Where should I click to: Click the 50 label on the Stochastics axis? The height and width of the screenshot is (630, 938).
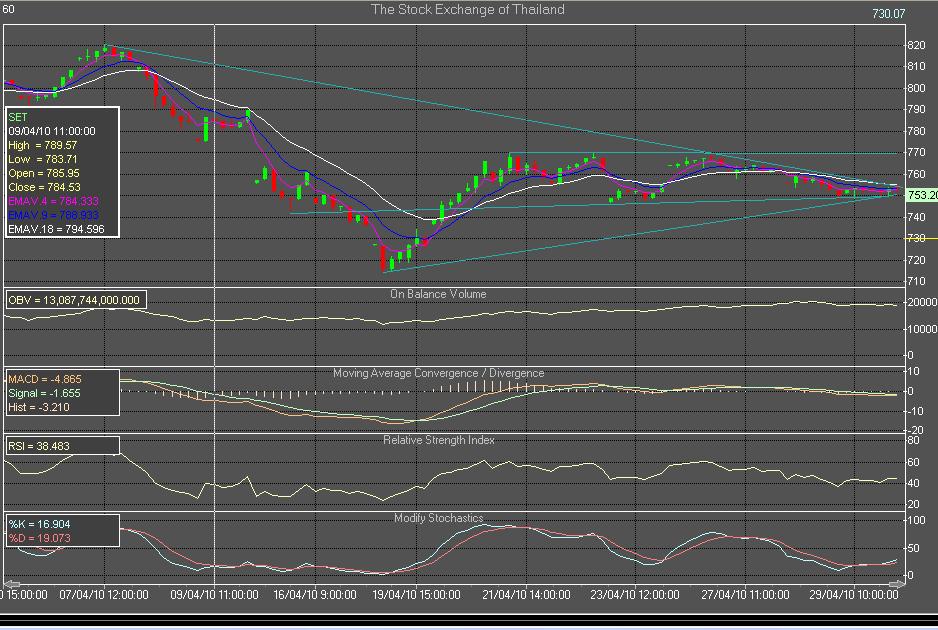pos(913,547)
